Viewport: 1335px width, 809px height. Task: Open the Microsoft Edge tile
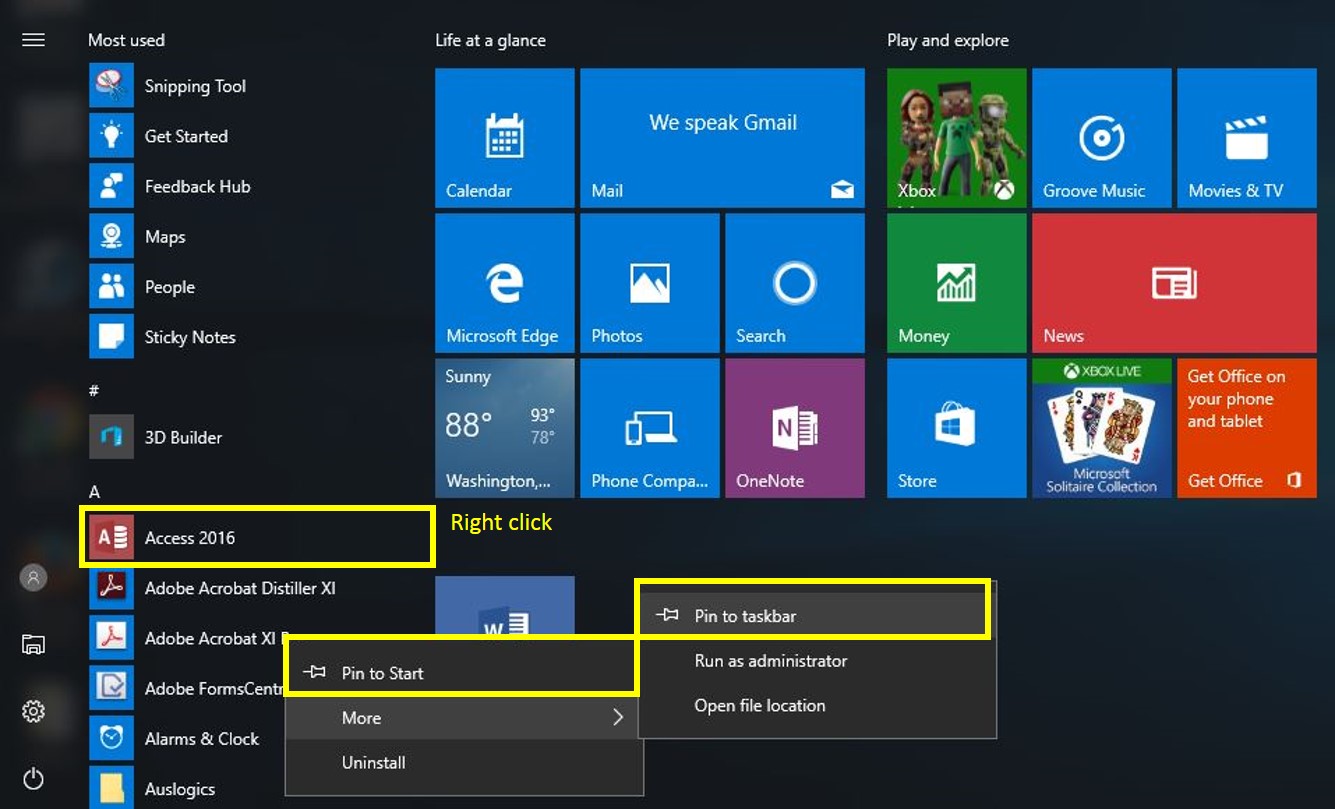(504, 283)
